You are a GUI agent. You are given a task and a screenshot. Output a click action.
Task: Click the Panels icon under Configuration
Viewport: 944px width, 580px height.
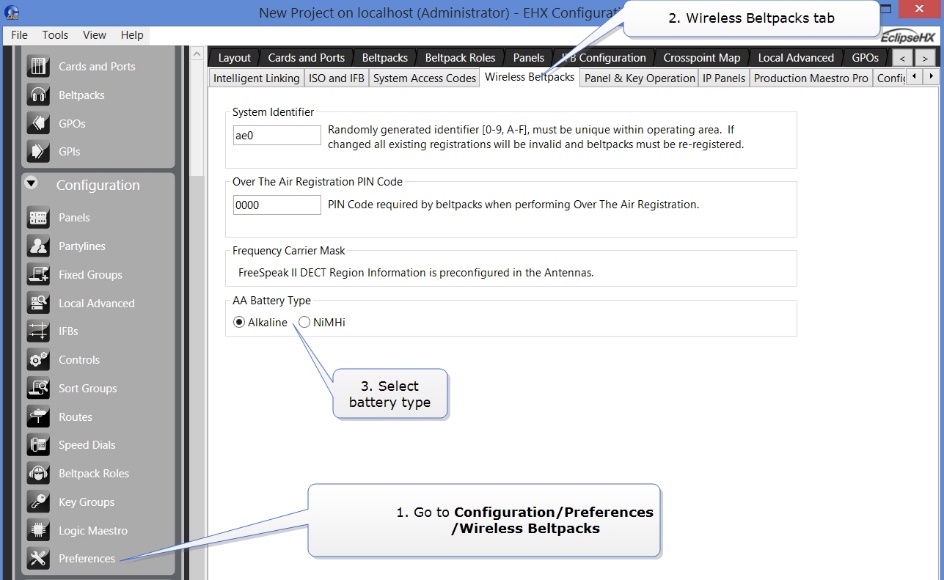(x=38, y=217)
